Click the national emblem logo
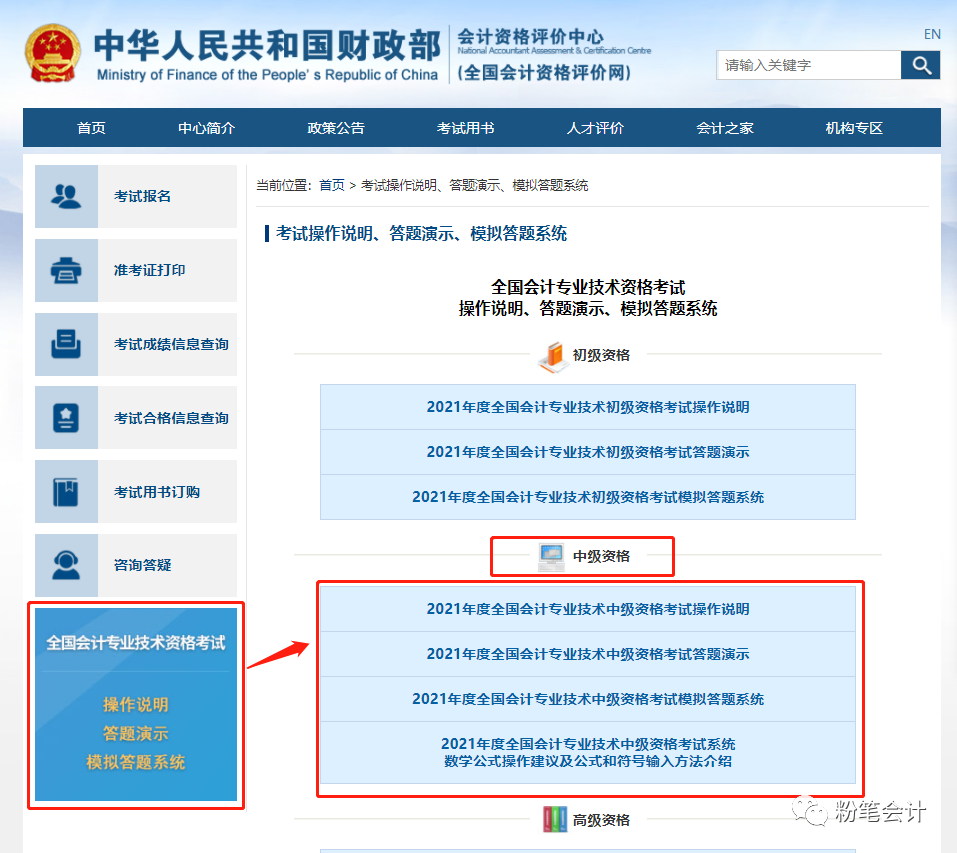This screenshot has height=853, width=957. click(x=53, y=52)
